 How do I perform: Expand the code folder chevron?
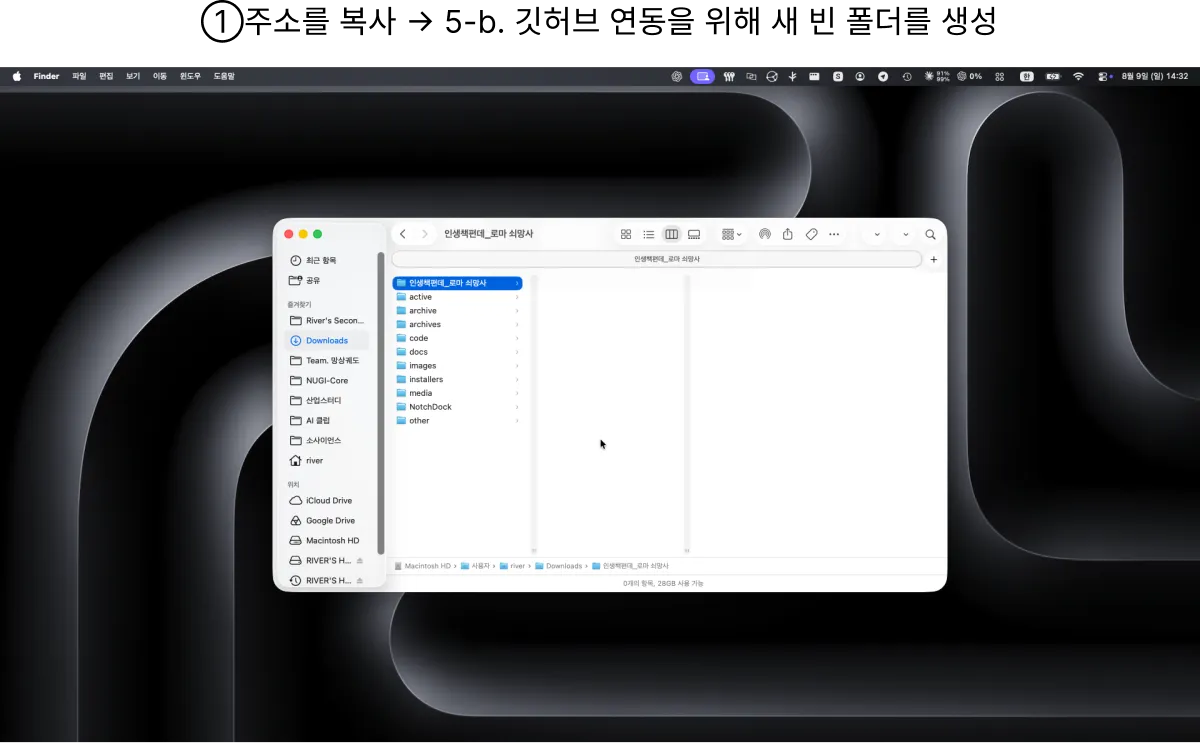tap(517, 338)
